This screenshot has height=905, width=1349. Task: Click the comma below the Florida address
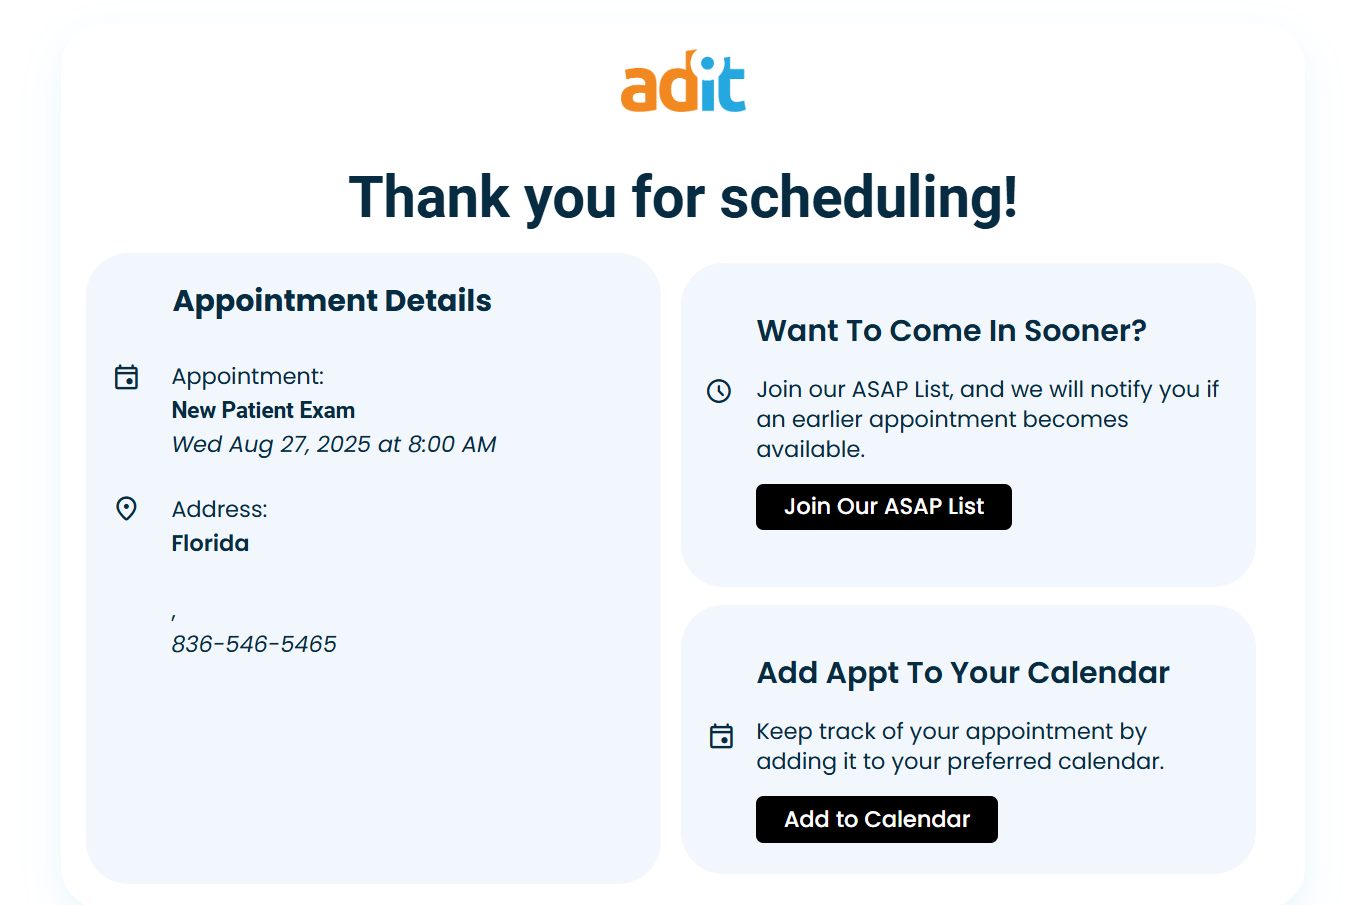point(174,616)
